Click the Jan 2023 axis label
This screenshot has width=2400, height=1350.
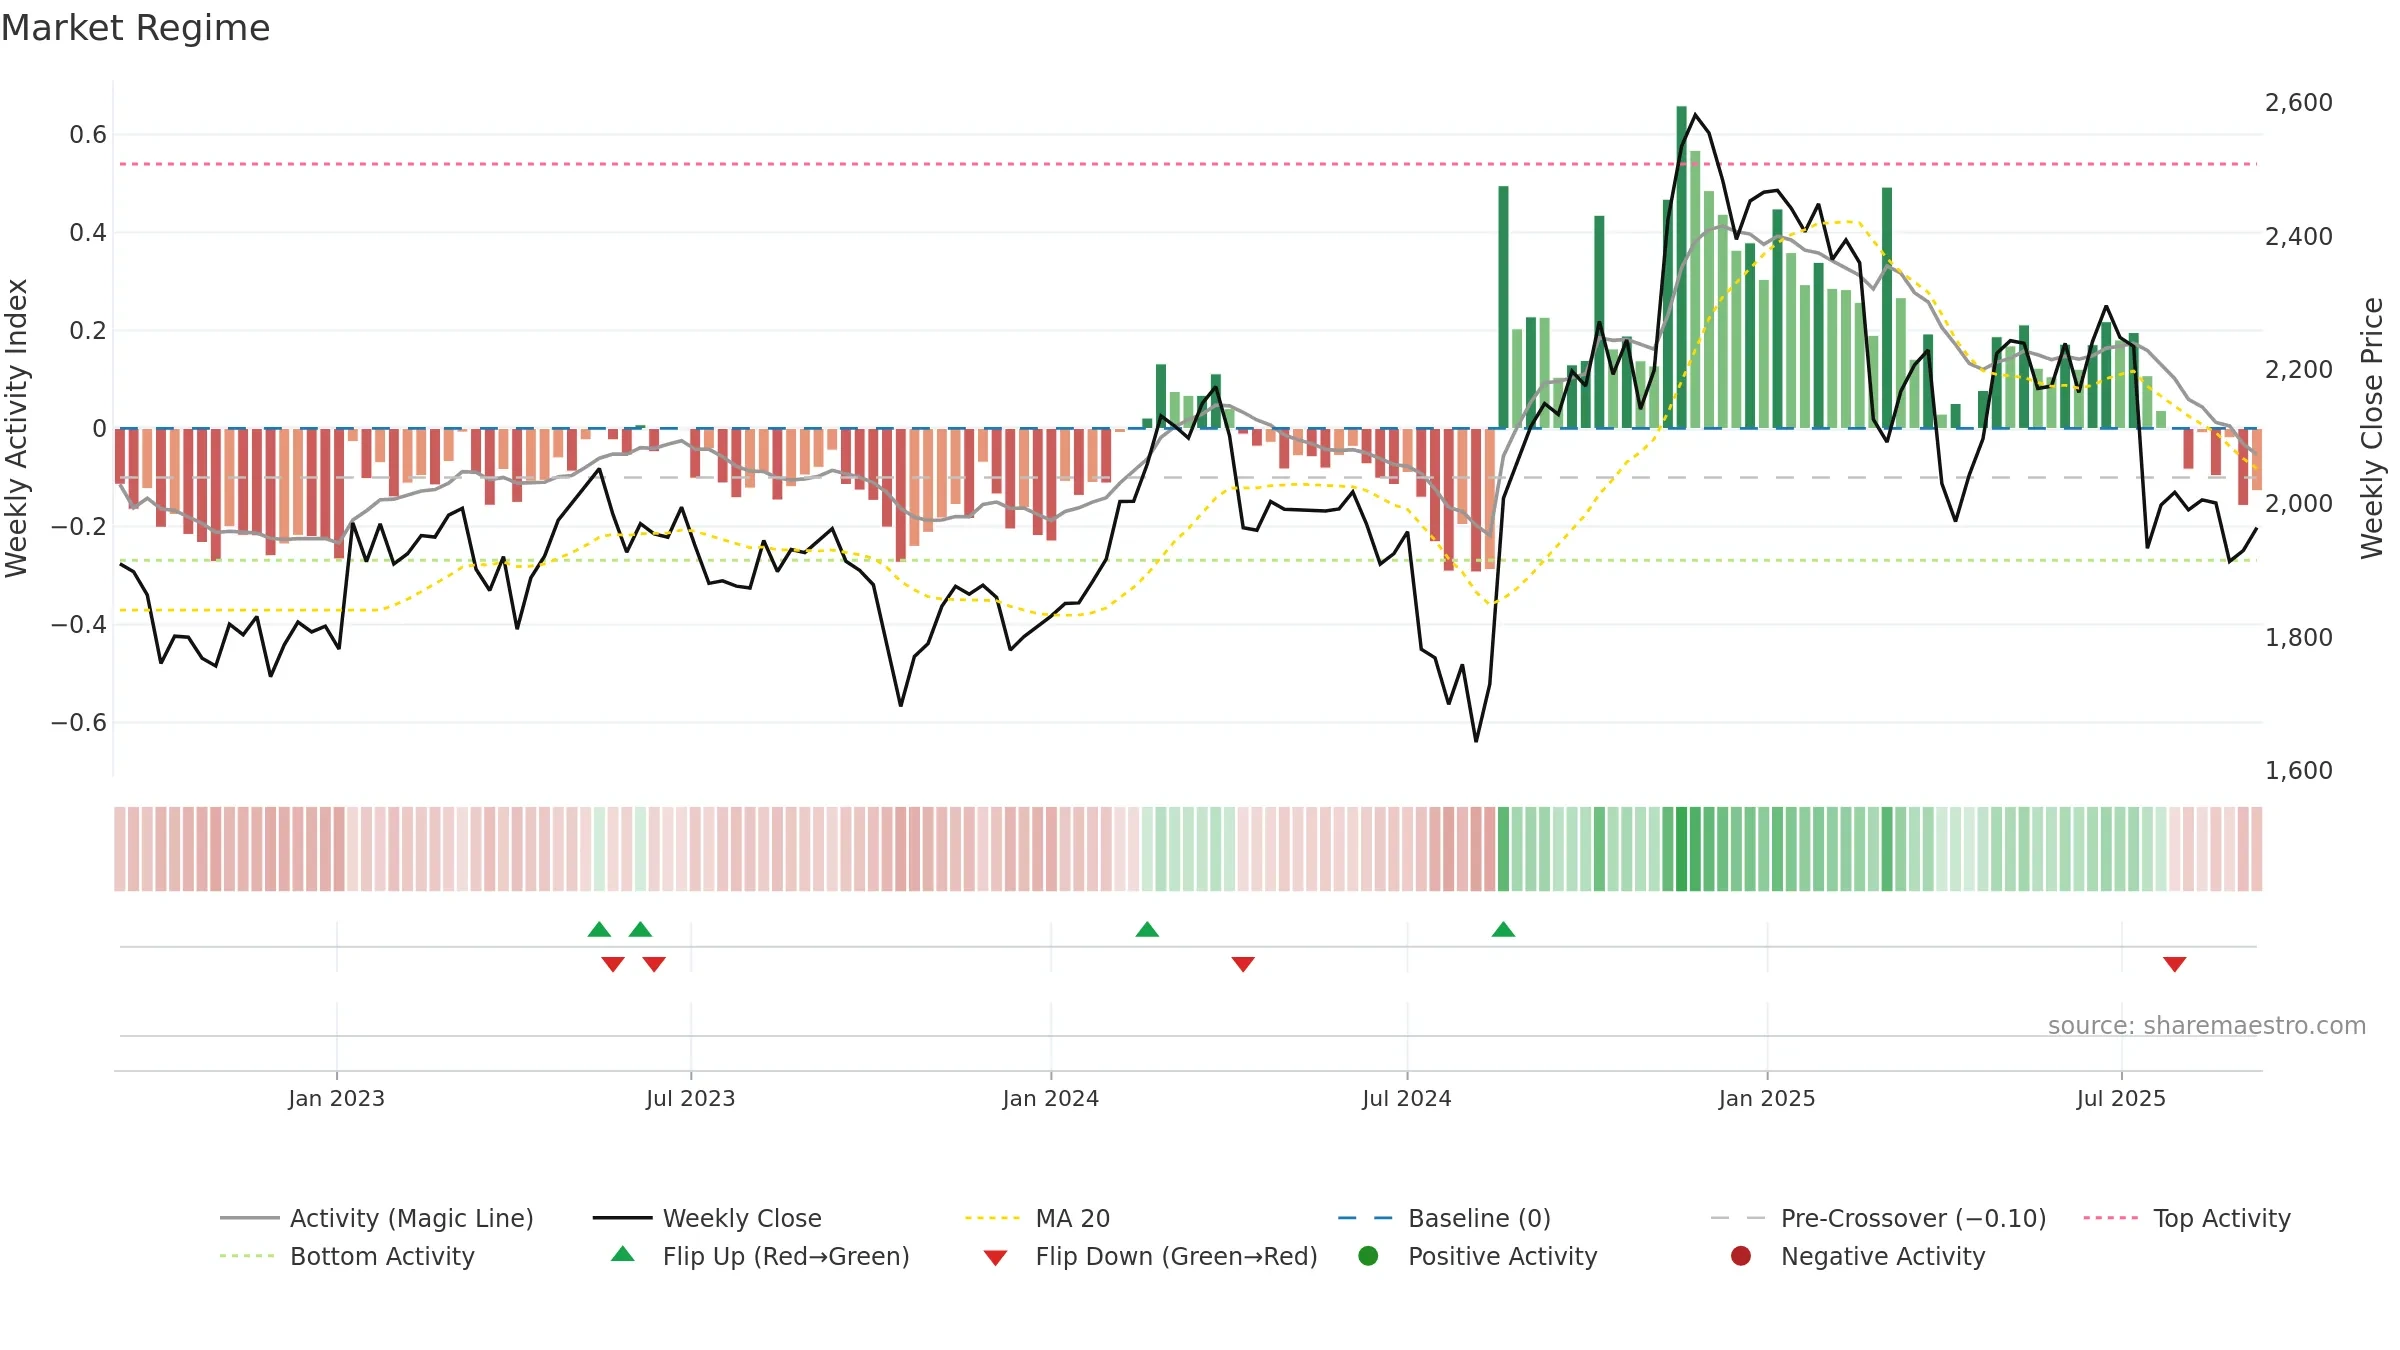(x=336, y=1098)
